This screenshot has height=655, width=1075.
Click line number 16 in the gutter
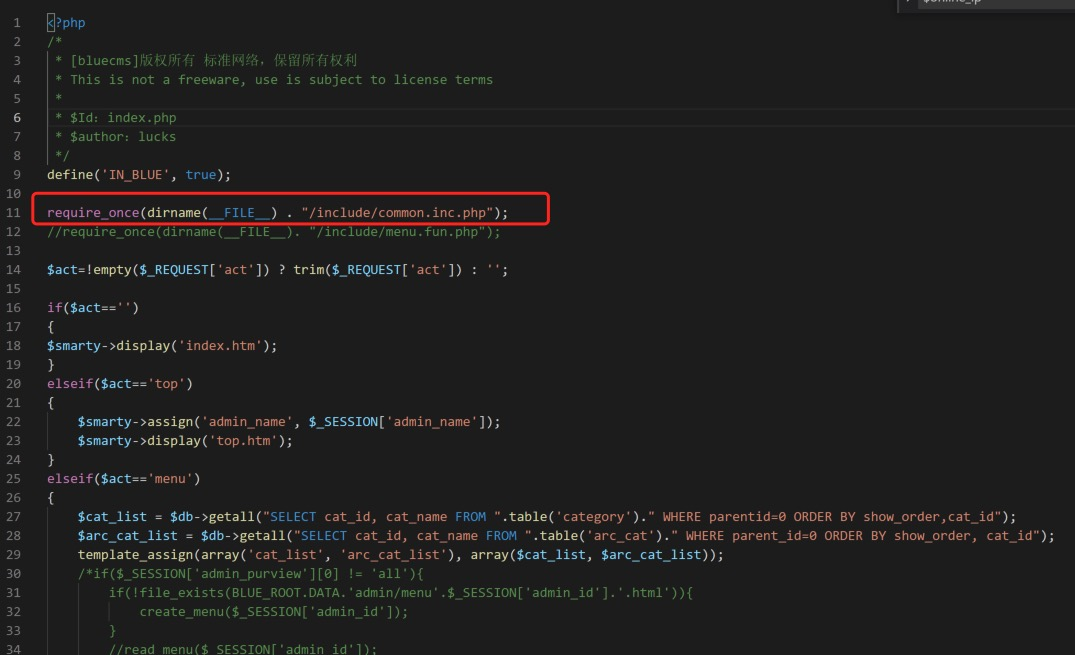[x=14, y=308]
